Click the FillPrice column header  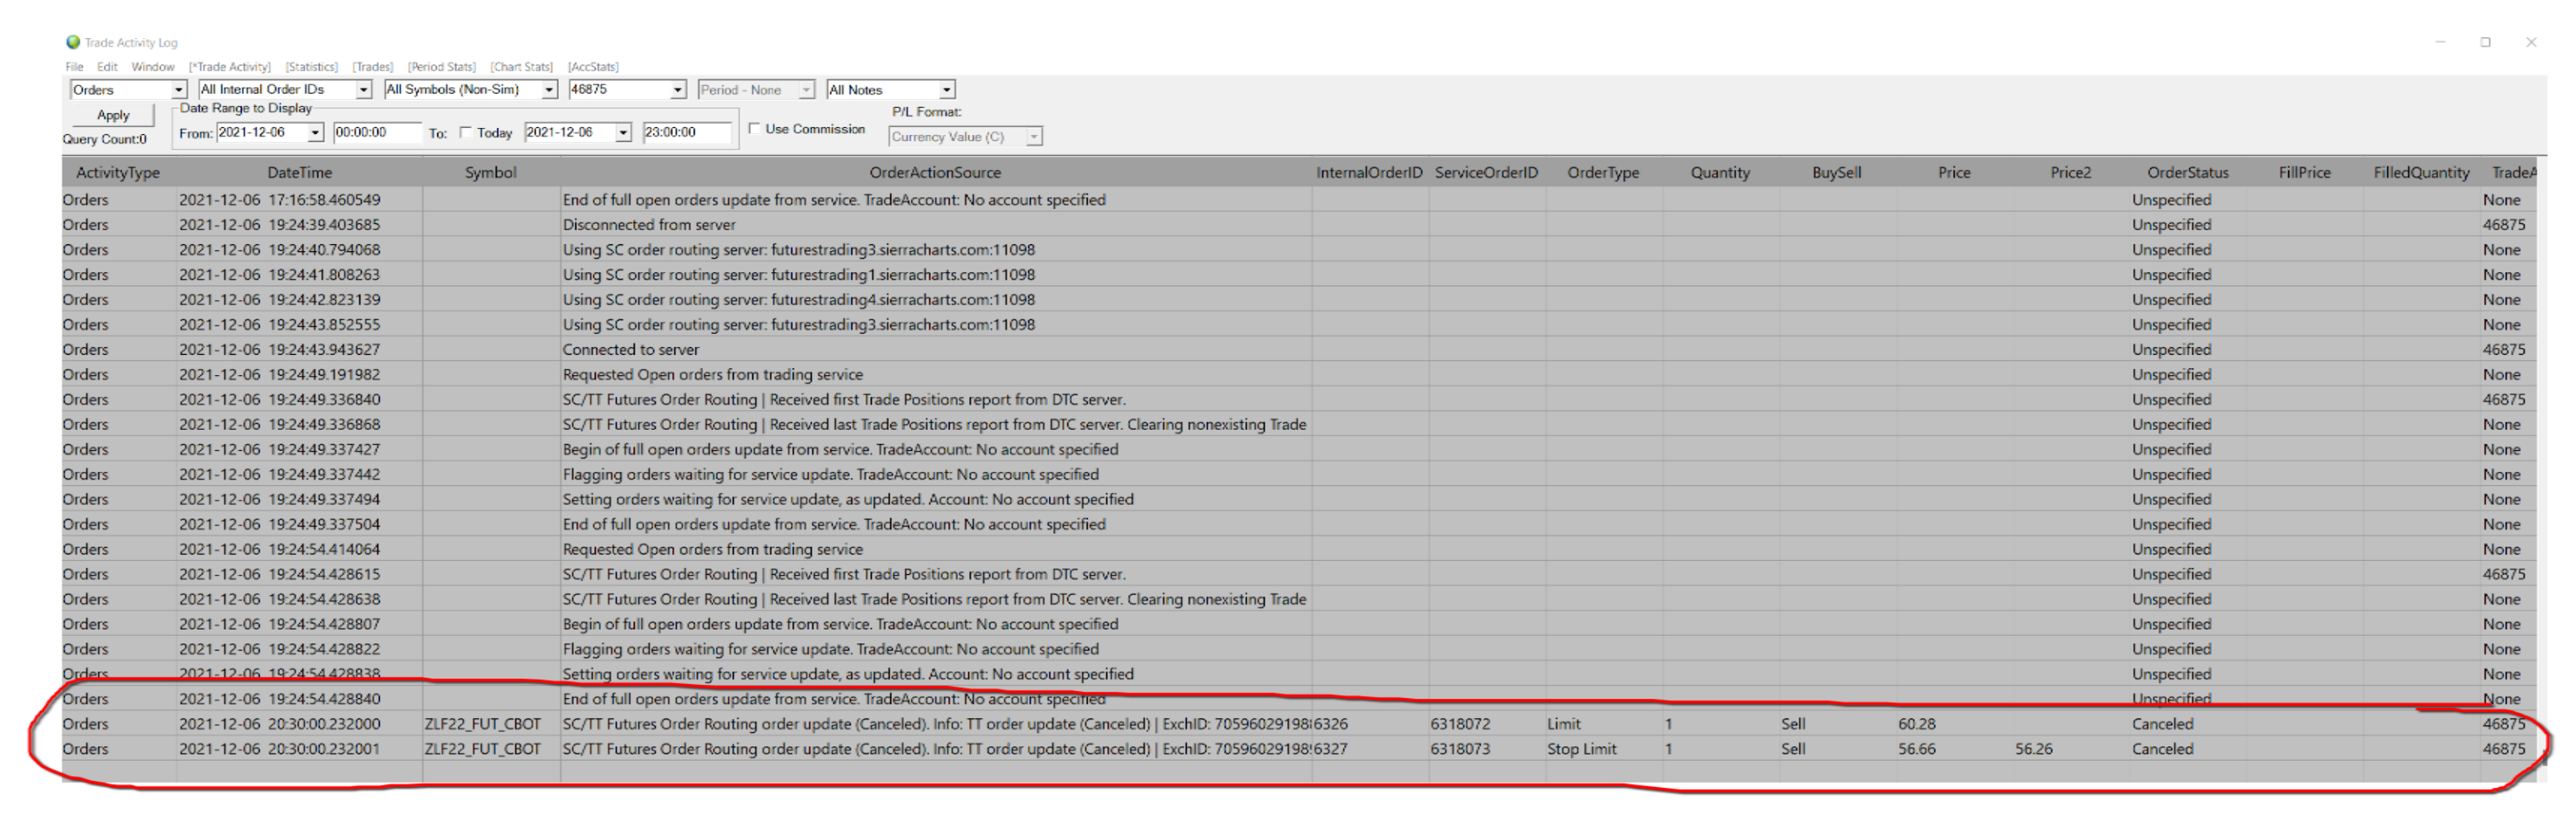coord(2305,172)
